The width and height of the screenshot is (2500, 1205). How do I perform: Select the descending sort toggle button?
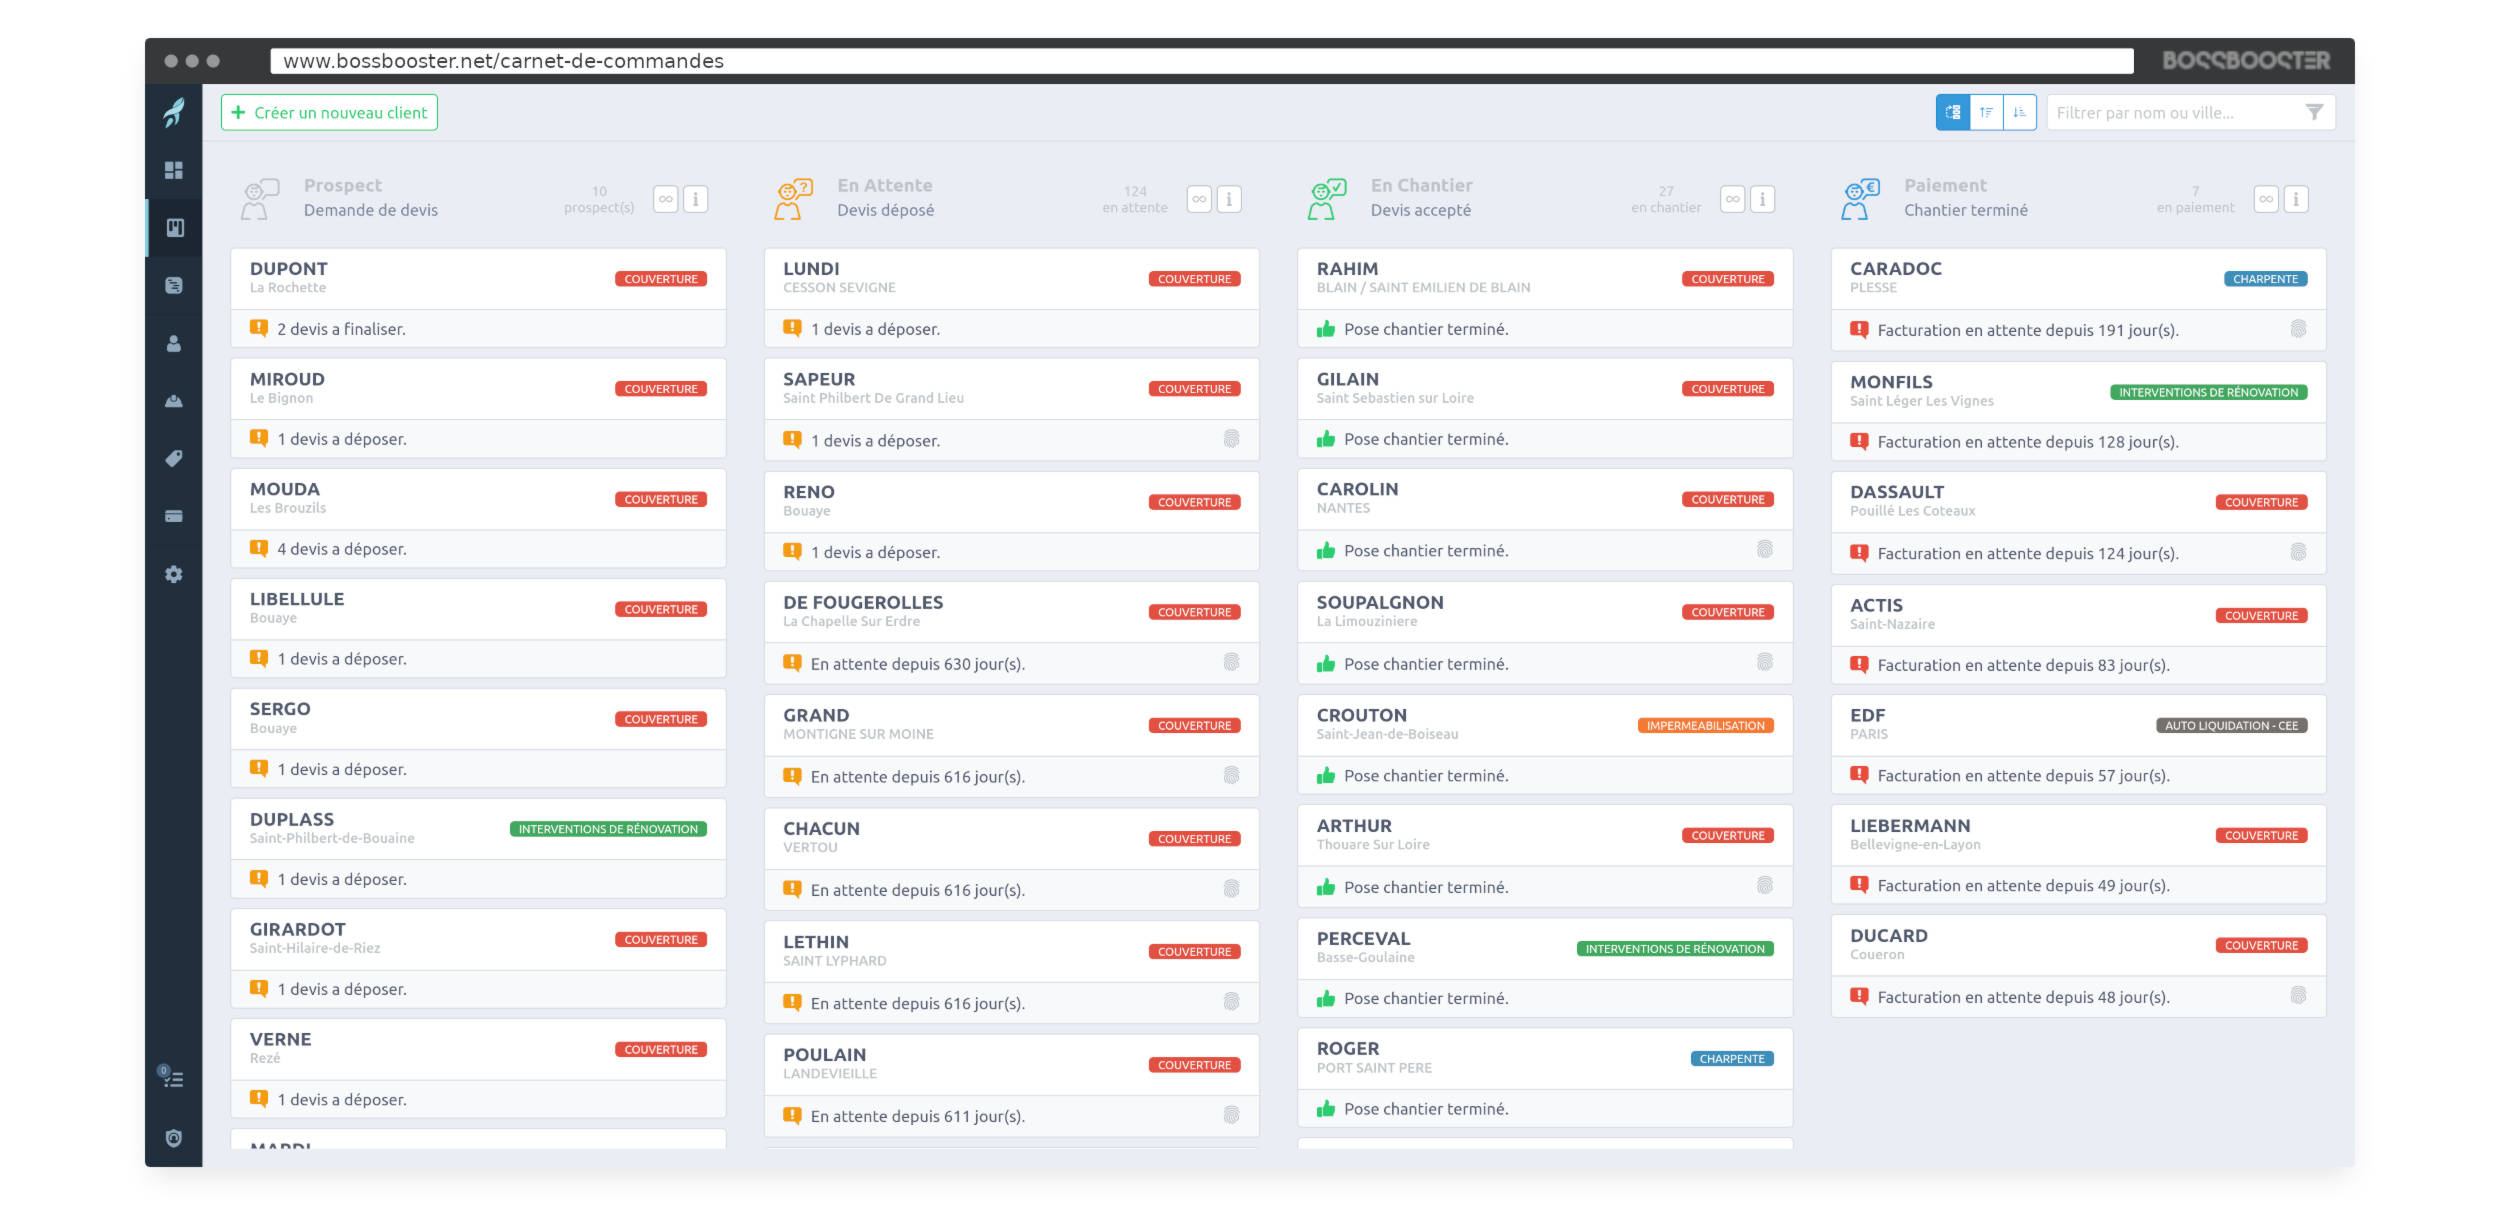2019,112
